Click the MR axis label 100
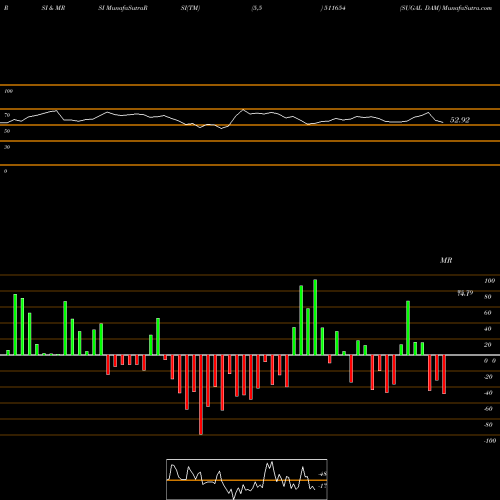This screenshot has height=500, width=500. click(x=490, y=281)
